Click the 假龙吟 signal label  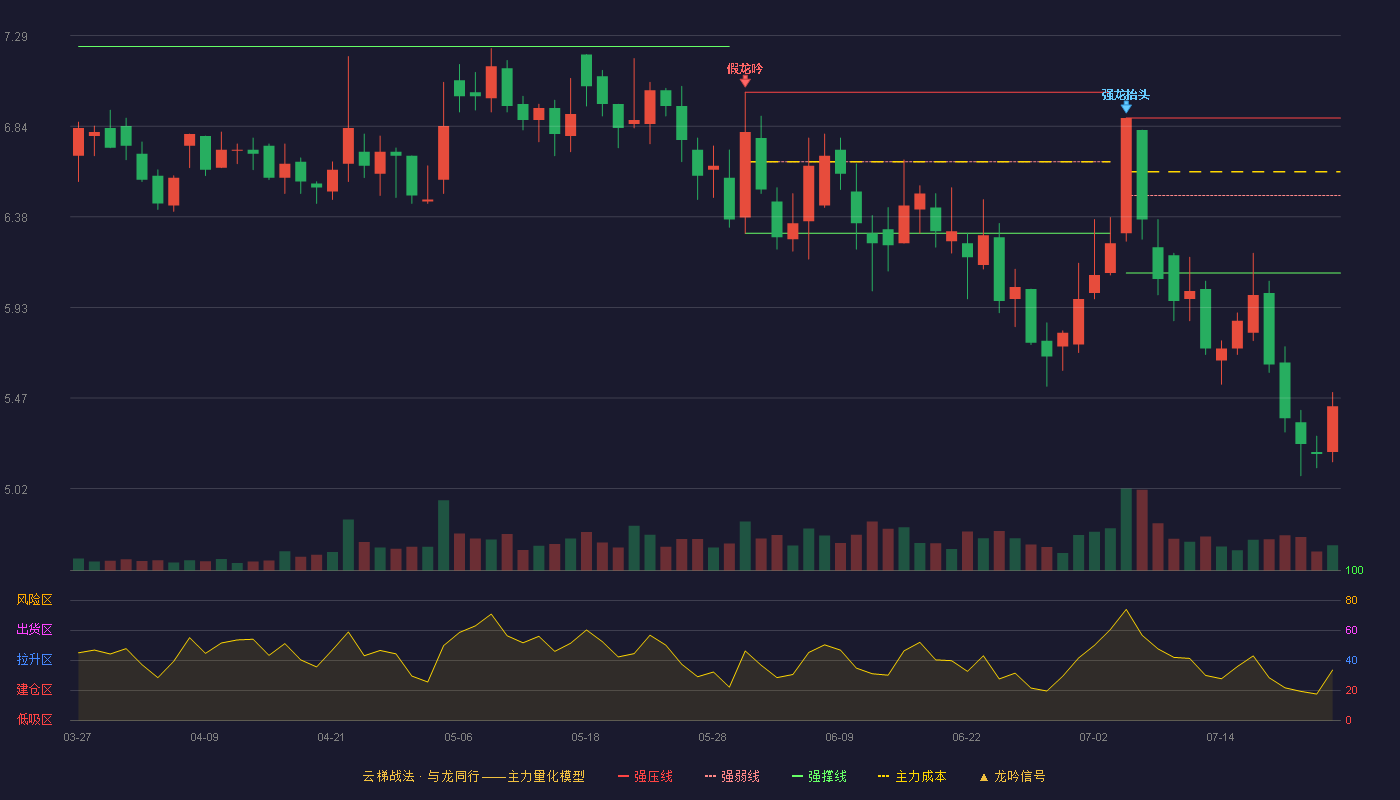(745, 69)
